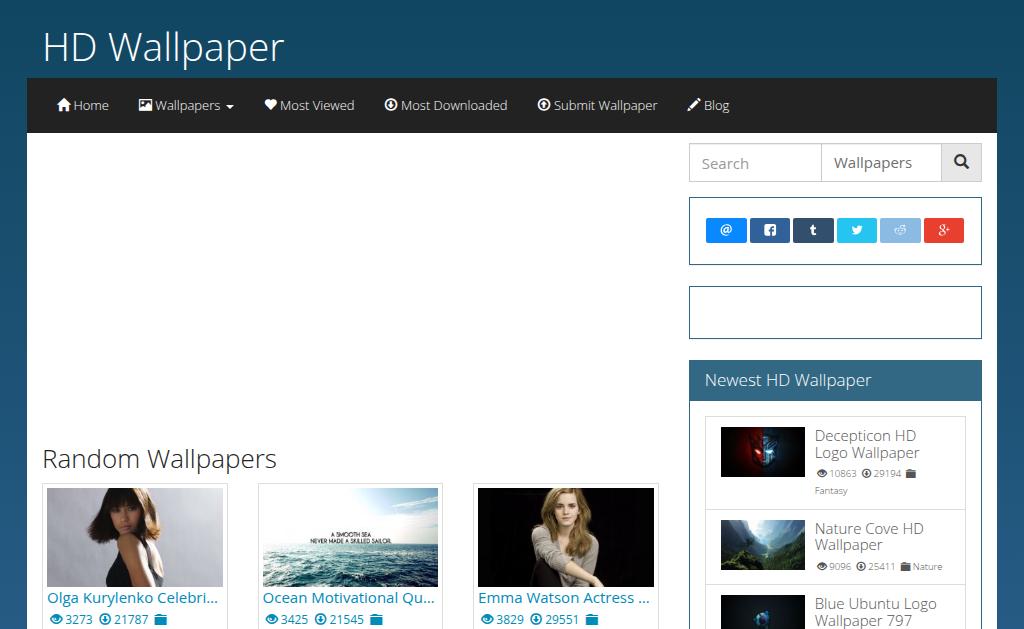Click the download circle icon for Most Downloaded
This screenshot has width=1024, height=629.
pos(391,105)
